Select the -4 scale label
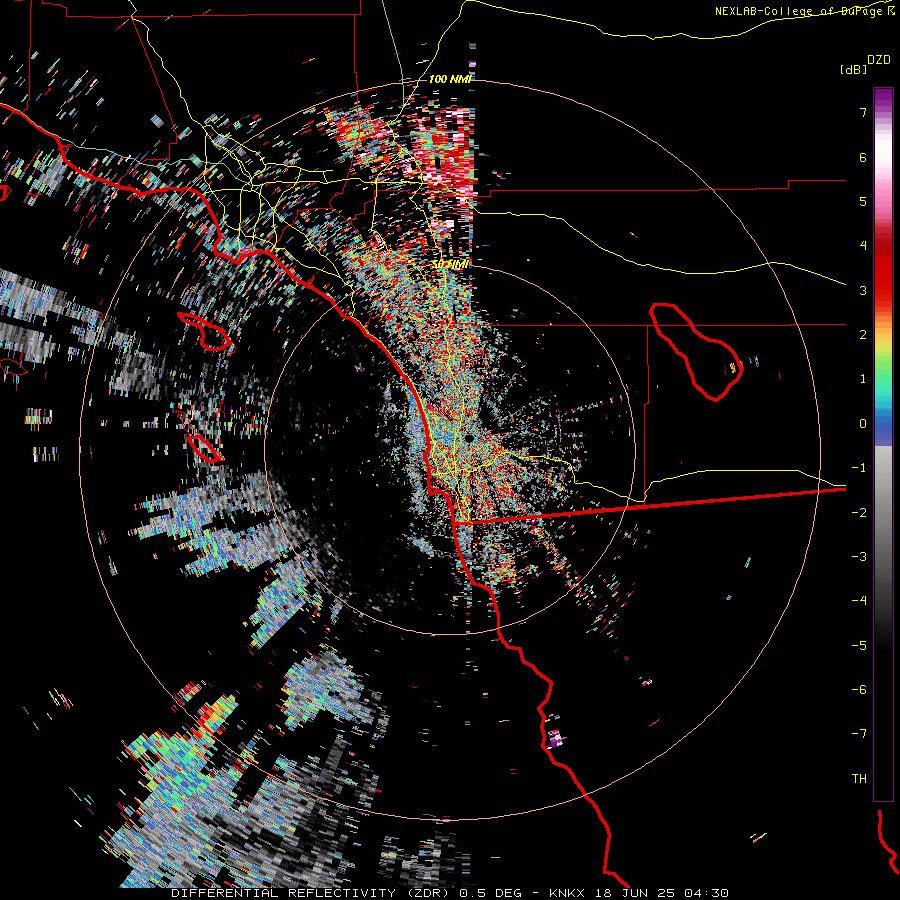Screen dimensions: 900x900 click(859, 601)
